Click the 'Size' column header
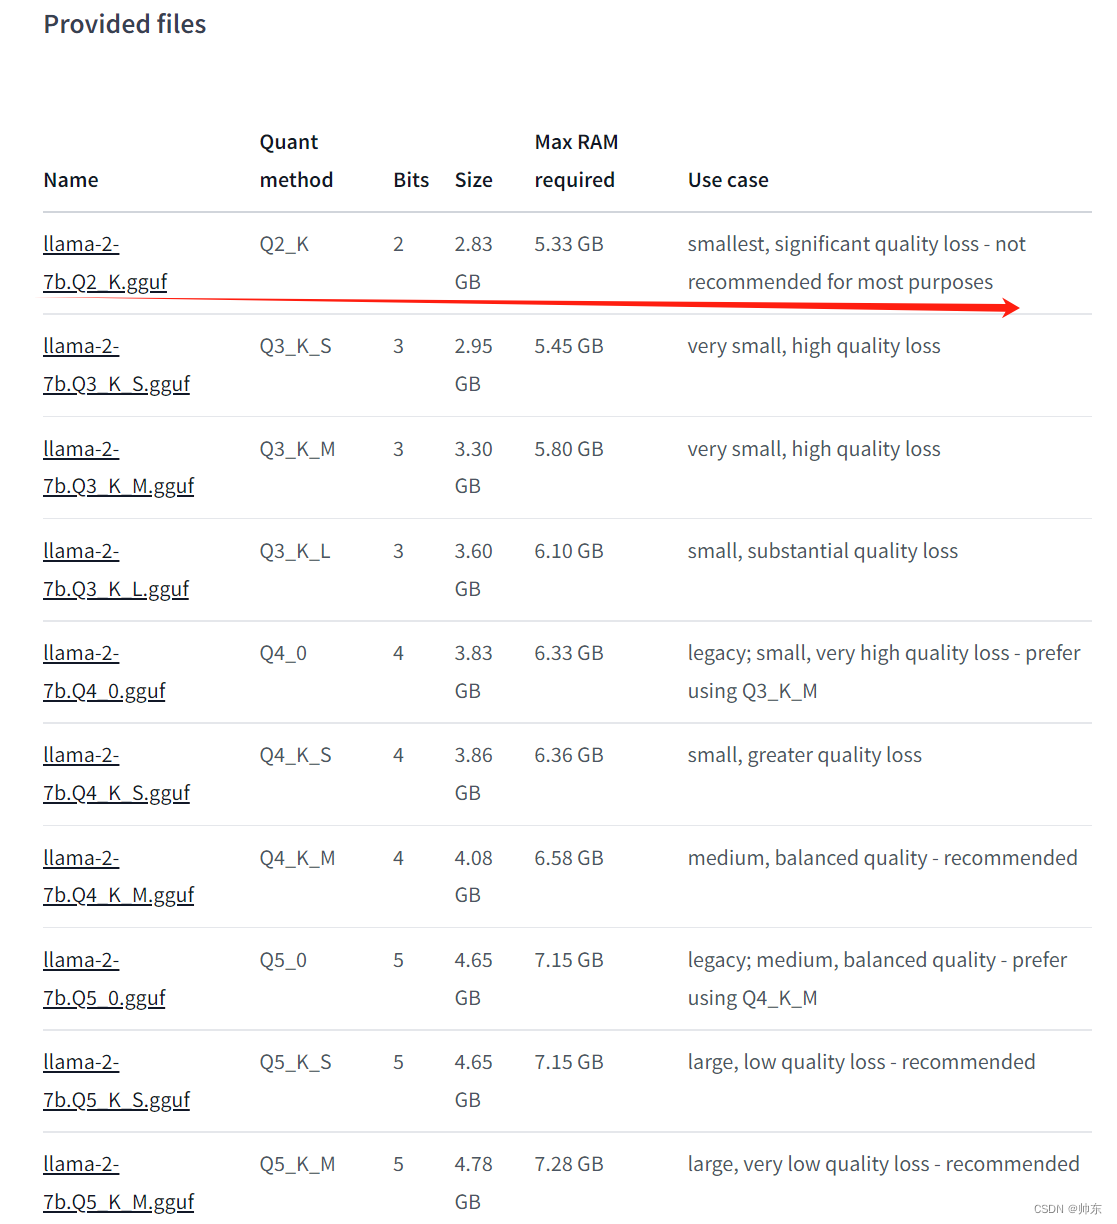This screenshot has height=1224, width=1117. click(473, 180)
